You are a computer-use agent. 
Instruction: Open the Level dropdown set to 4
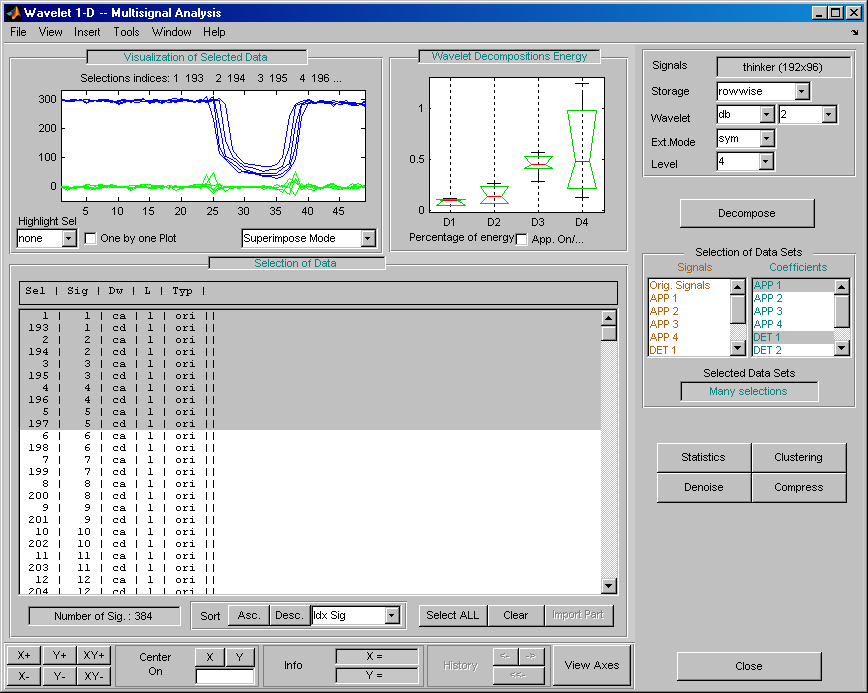pos(765,162)
